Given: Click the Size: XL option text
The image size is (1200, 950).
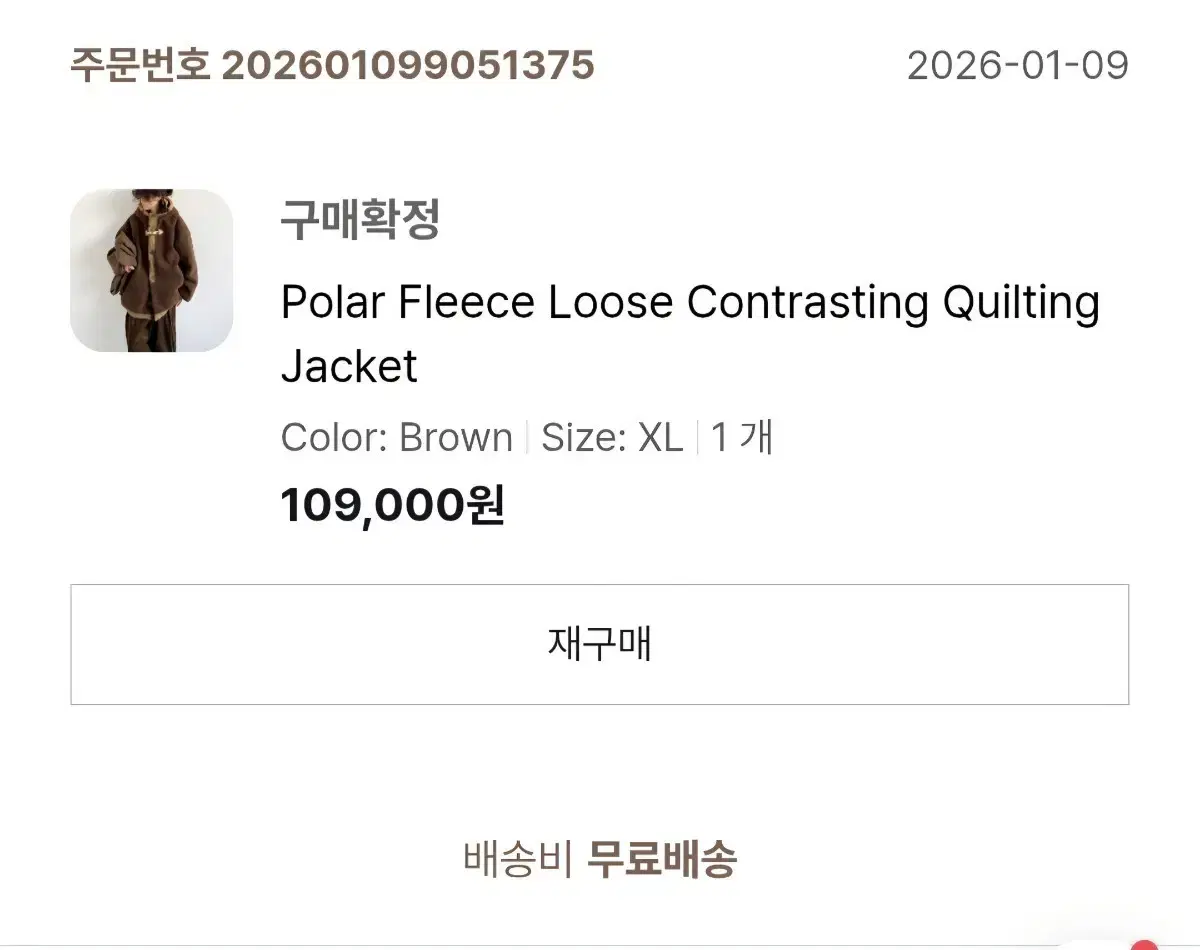Looking at the screenshot, I should [x=612, y=438].
